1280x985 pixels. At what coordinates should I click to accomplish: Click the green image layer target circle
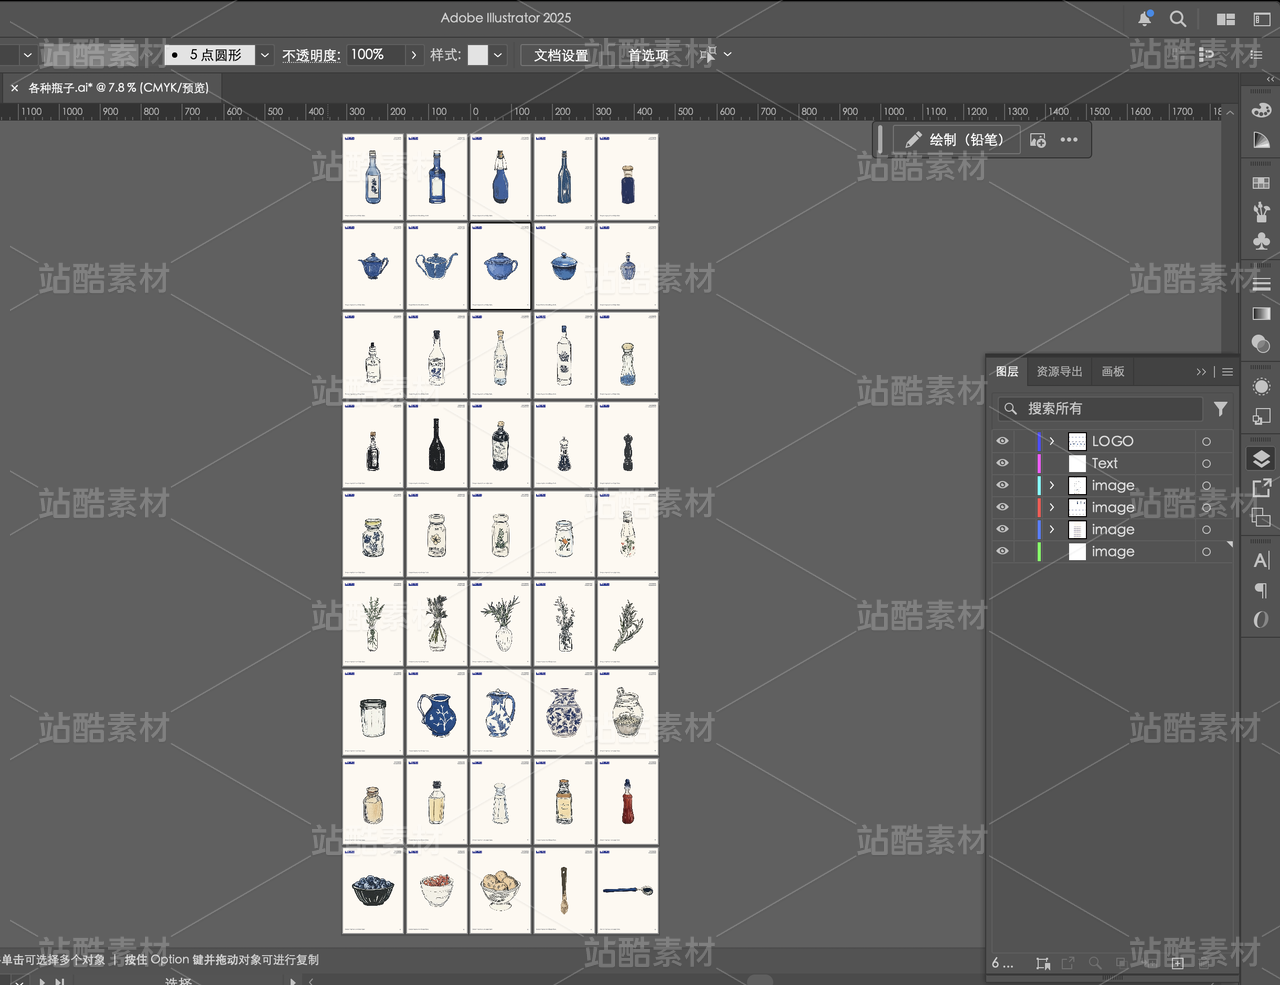[x=1206, y=551]
